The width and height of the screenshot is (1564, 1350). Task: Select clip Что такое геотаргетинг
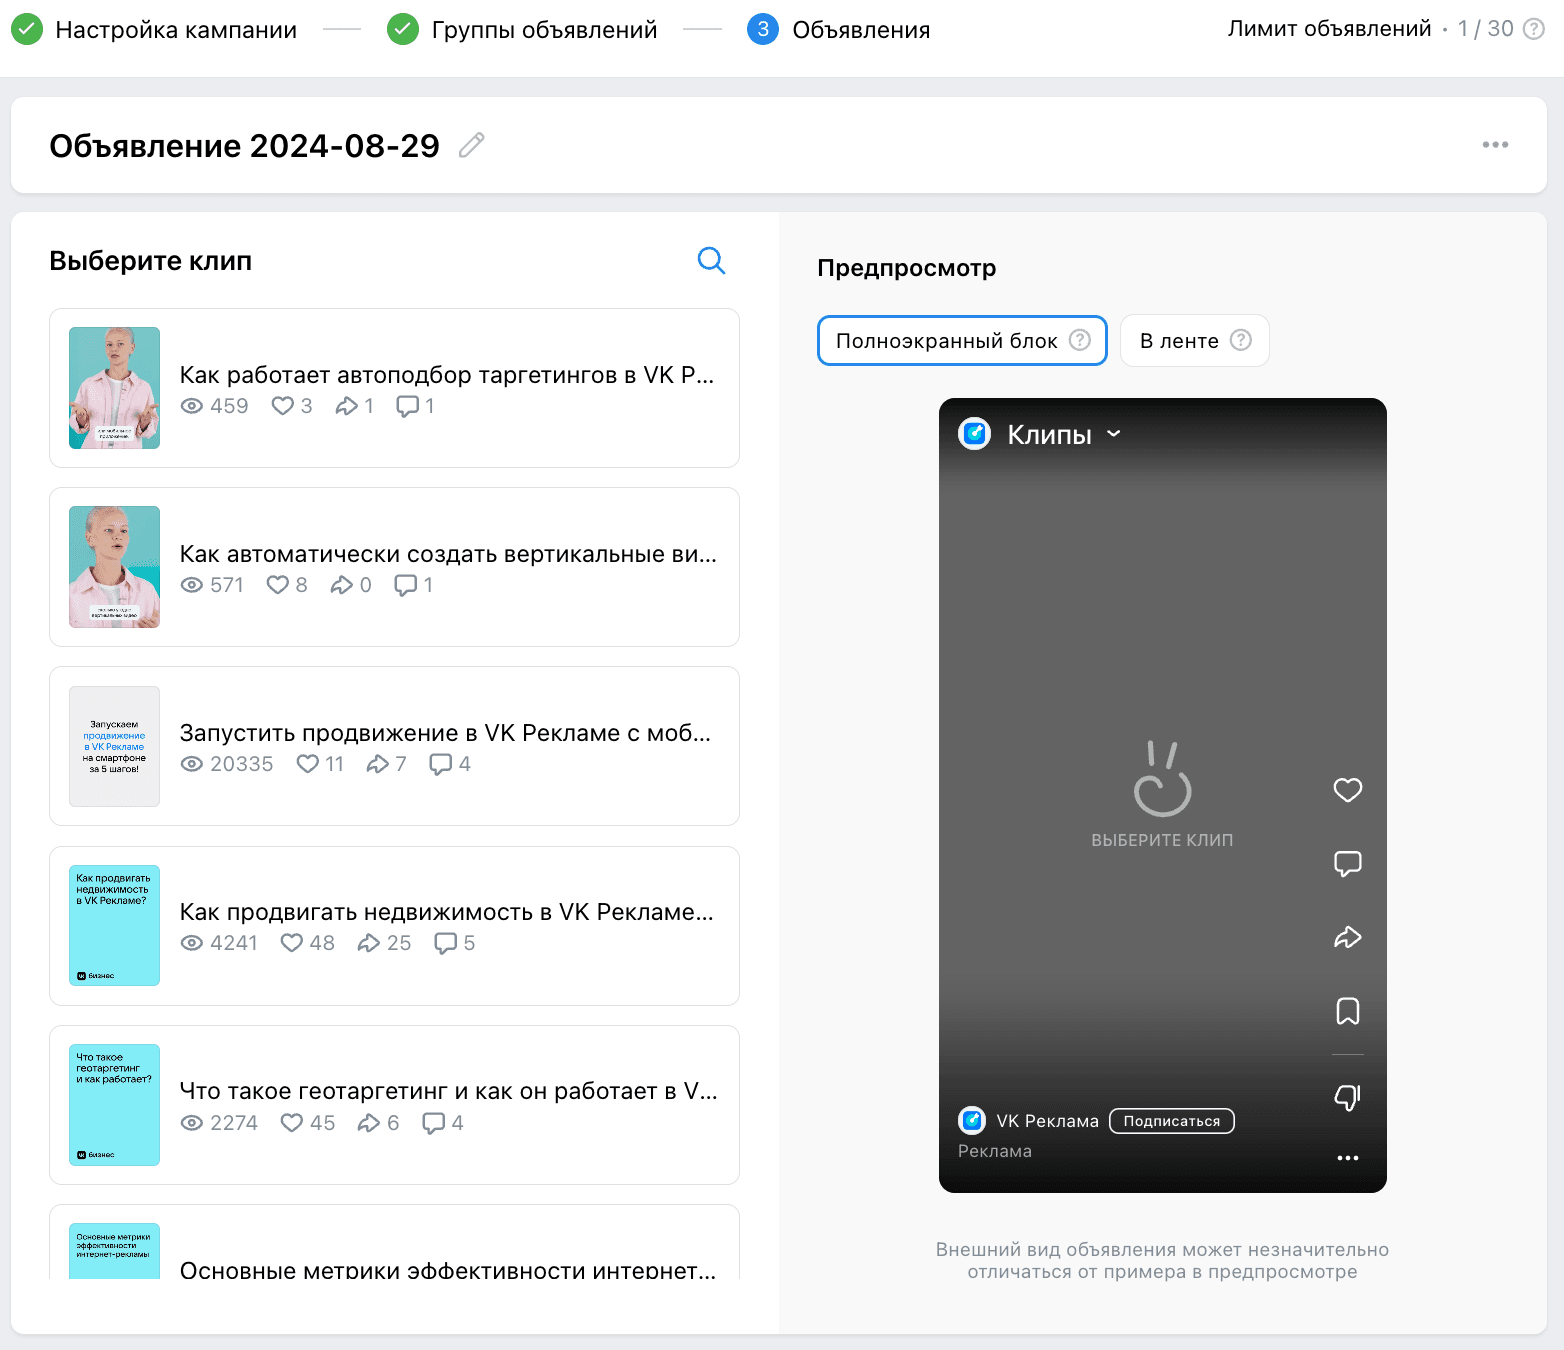tap(394, 1105)
